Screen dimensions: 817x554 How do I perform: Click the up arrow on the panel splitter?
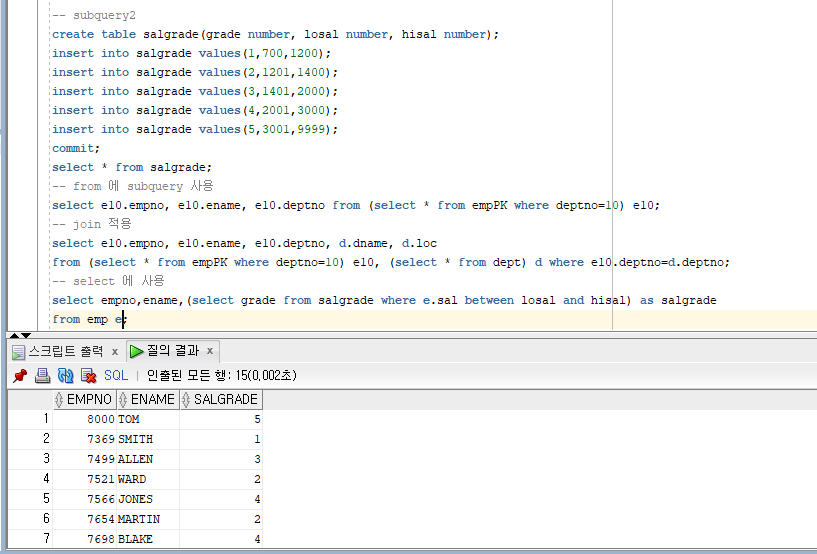pos(14,335)
